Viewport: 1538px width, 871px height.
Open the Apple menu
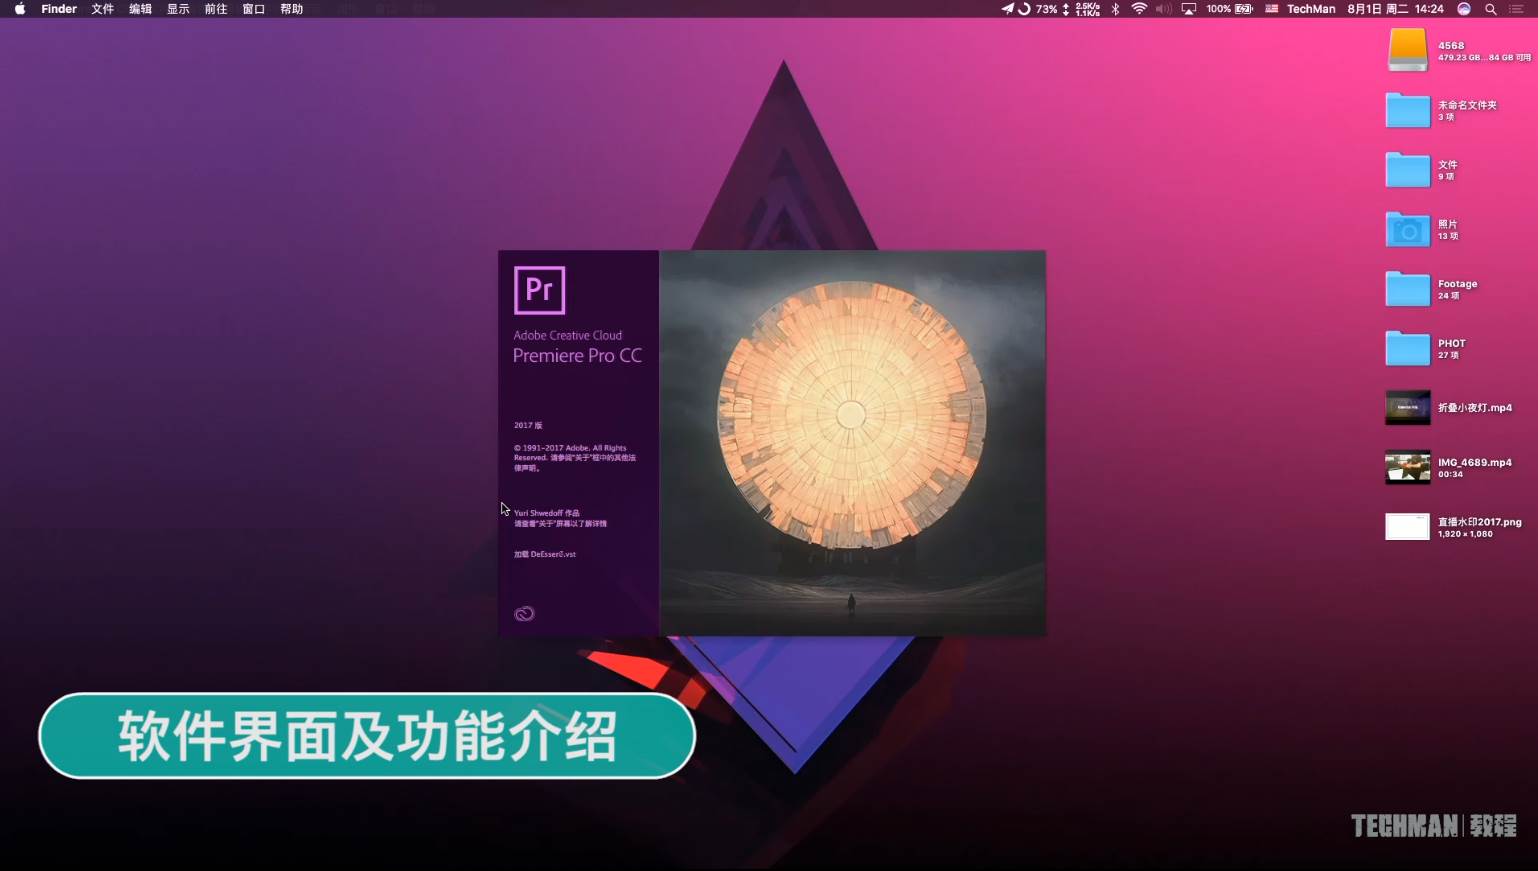click(19, 9)
